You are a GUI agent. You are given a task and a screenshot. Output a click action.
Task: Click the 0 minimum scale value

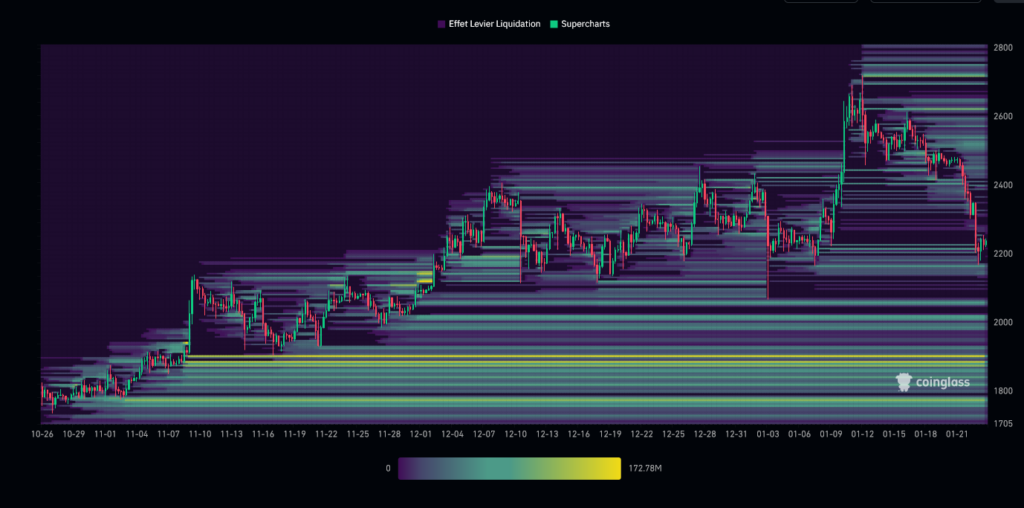(x=388, y=468)
